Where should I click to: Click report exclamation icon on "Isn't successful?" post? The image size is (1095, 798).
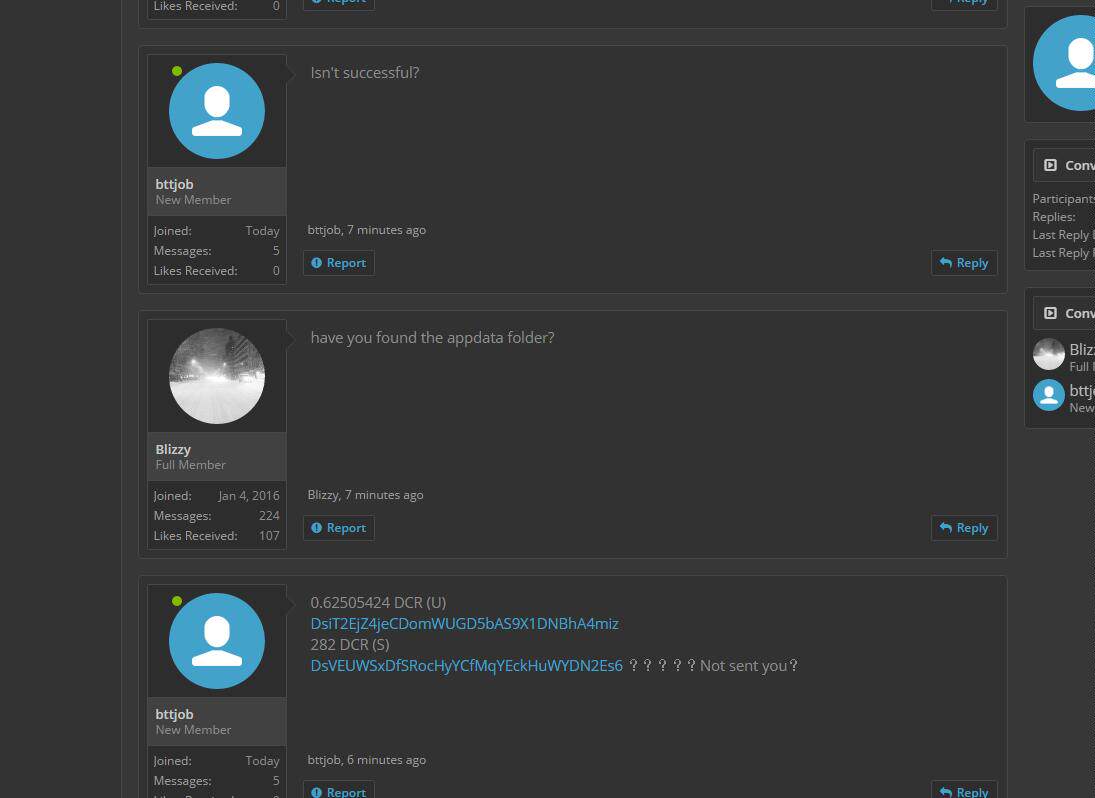316,263
